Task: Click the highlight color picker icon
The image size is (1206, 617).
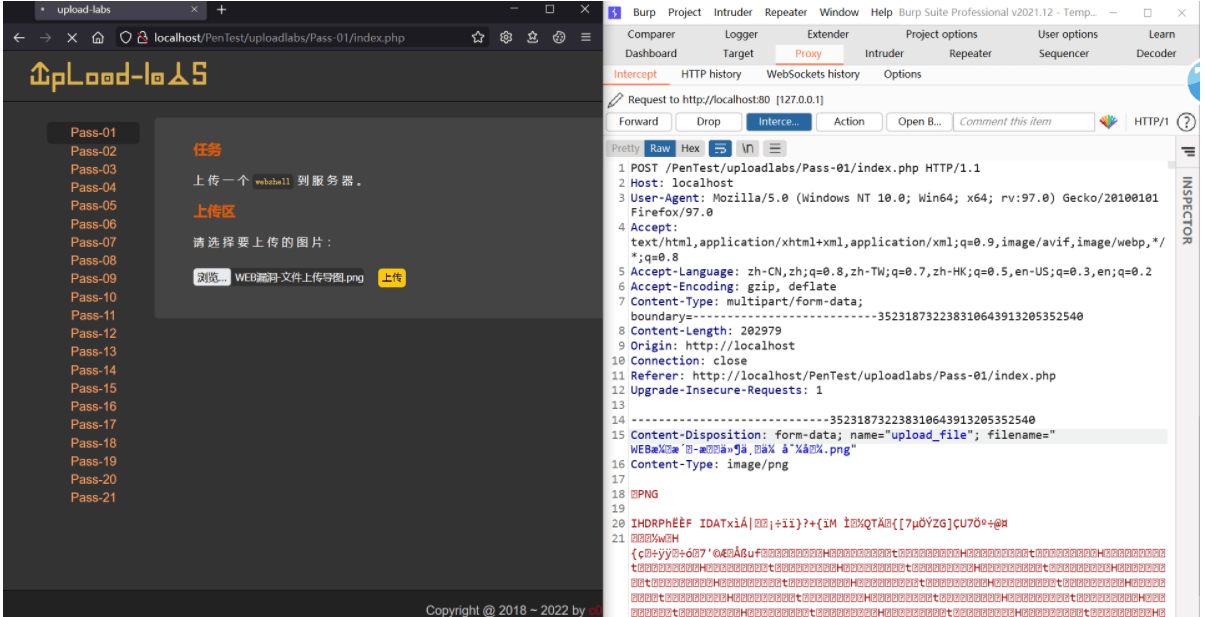Action: [1108, 122]
